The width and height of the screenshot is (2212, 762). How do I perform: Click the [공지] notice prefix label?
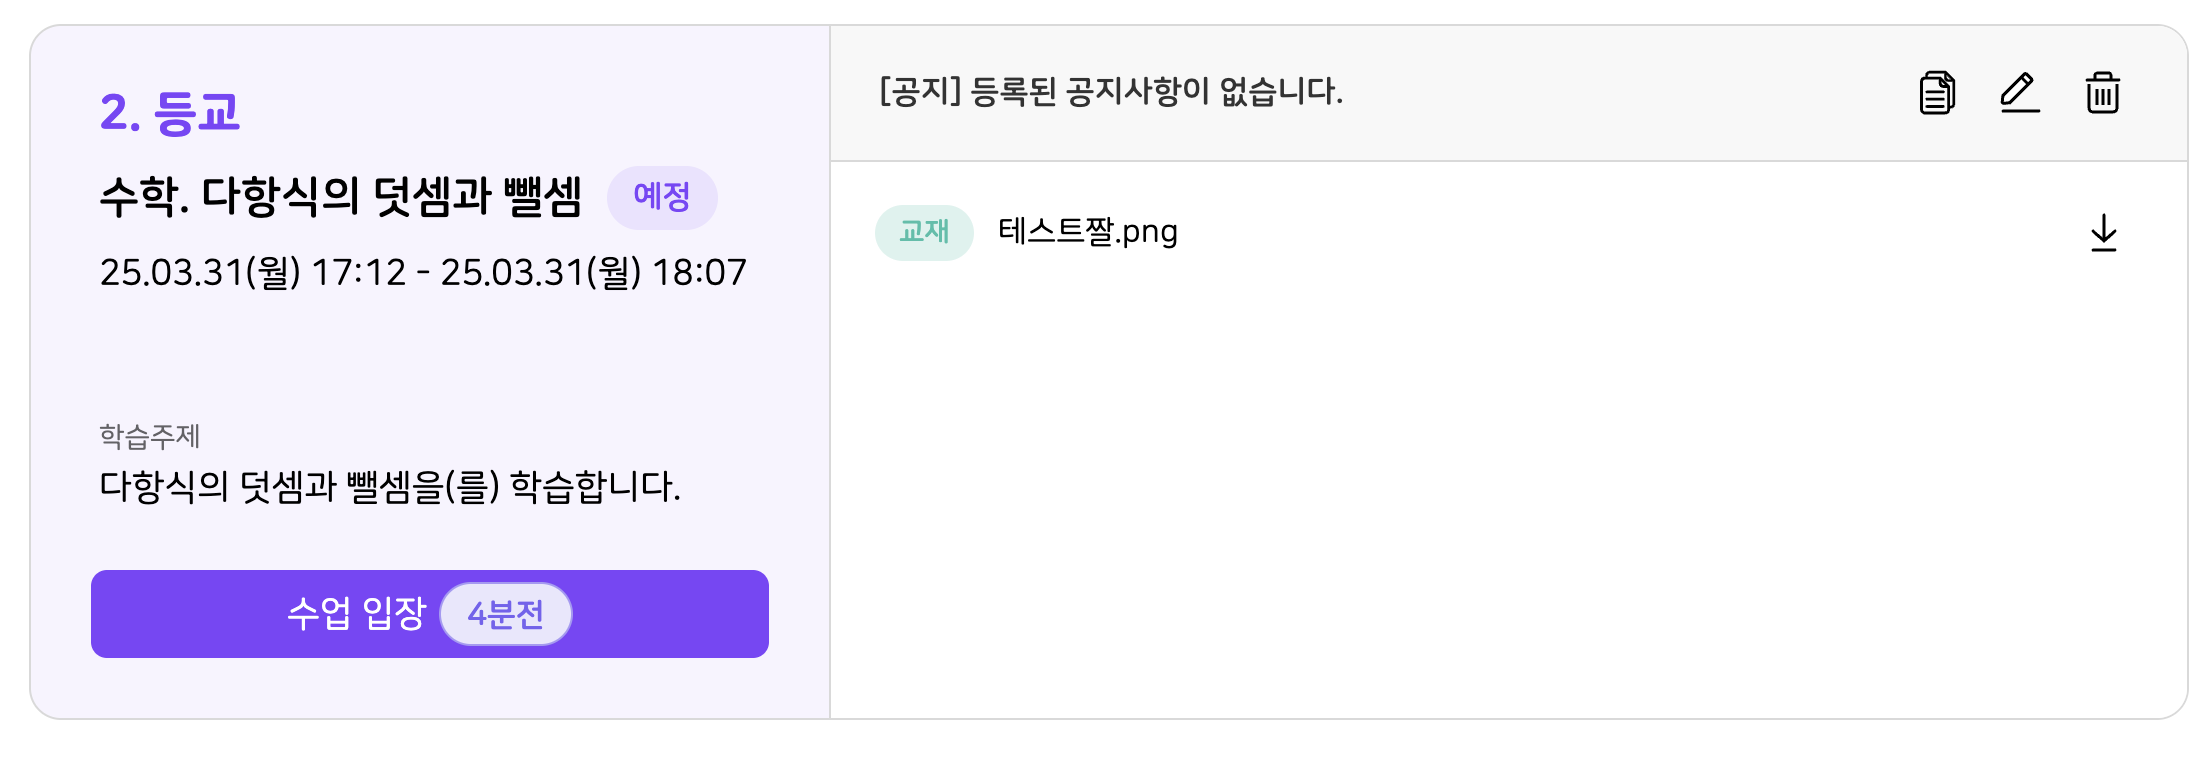tap(920, 92)
